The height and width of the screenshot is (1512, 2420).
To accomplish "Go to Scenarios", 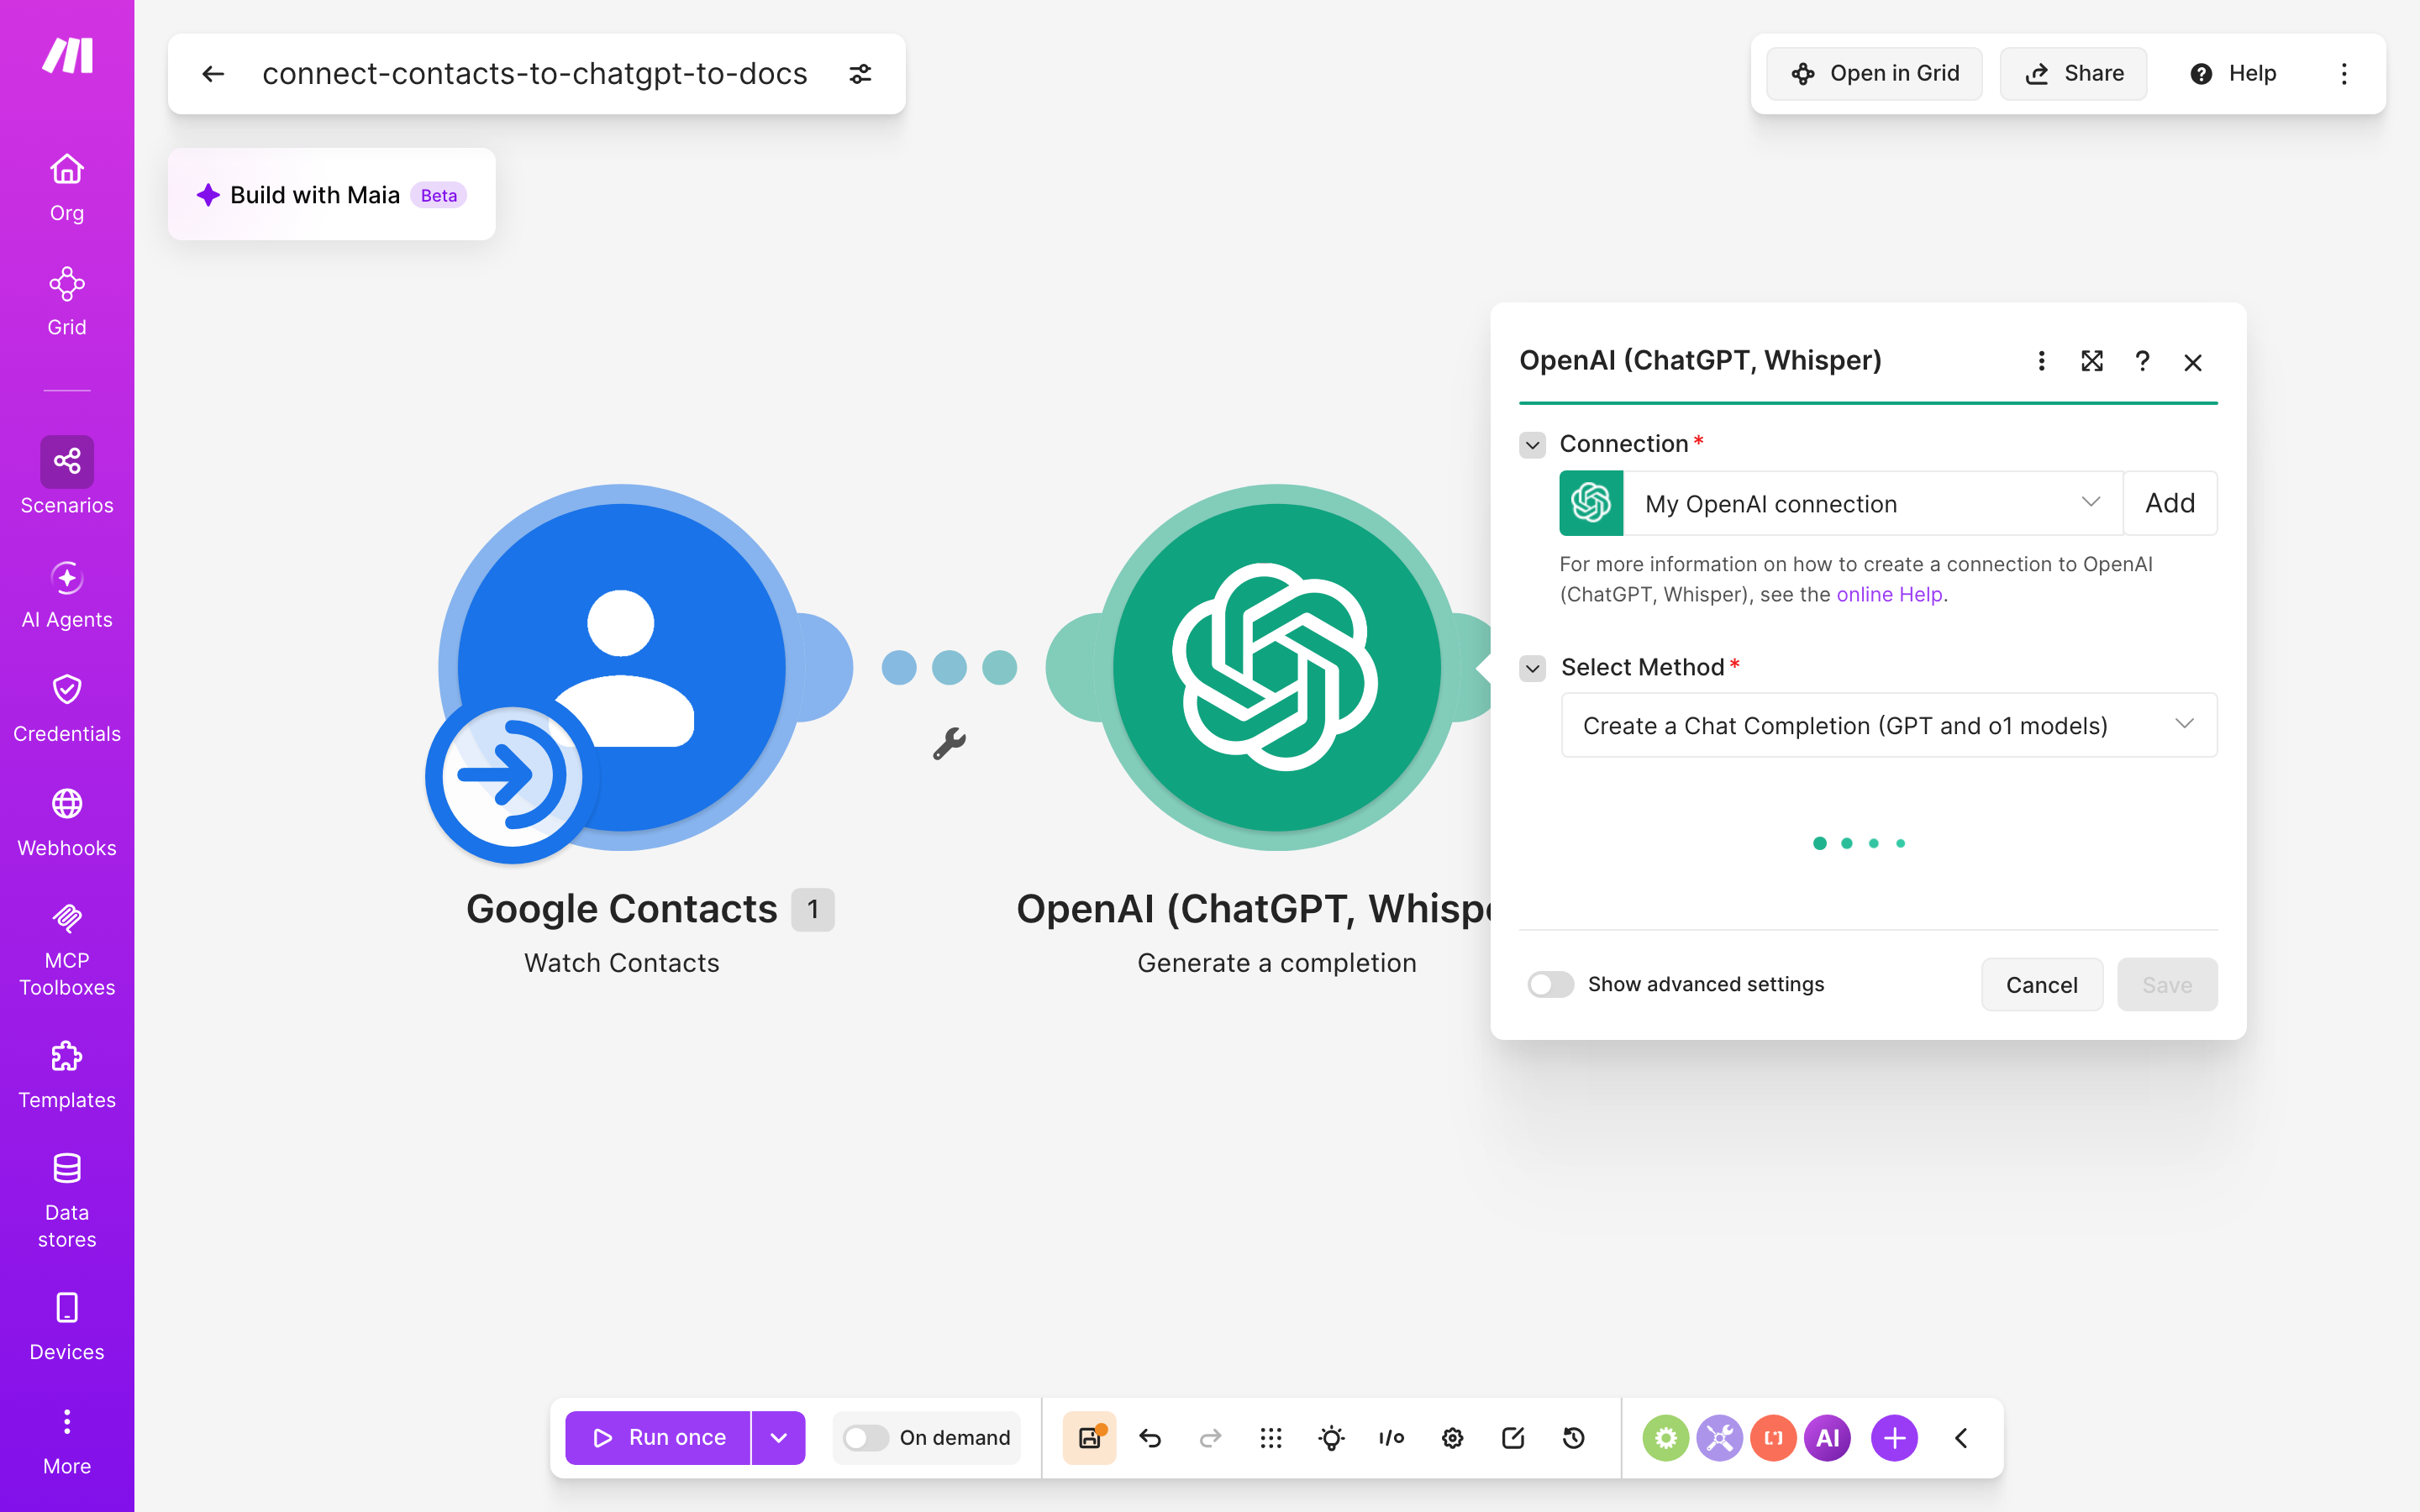I will pos(67,476).
